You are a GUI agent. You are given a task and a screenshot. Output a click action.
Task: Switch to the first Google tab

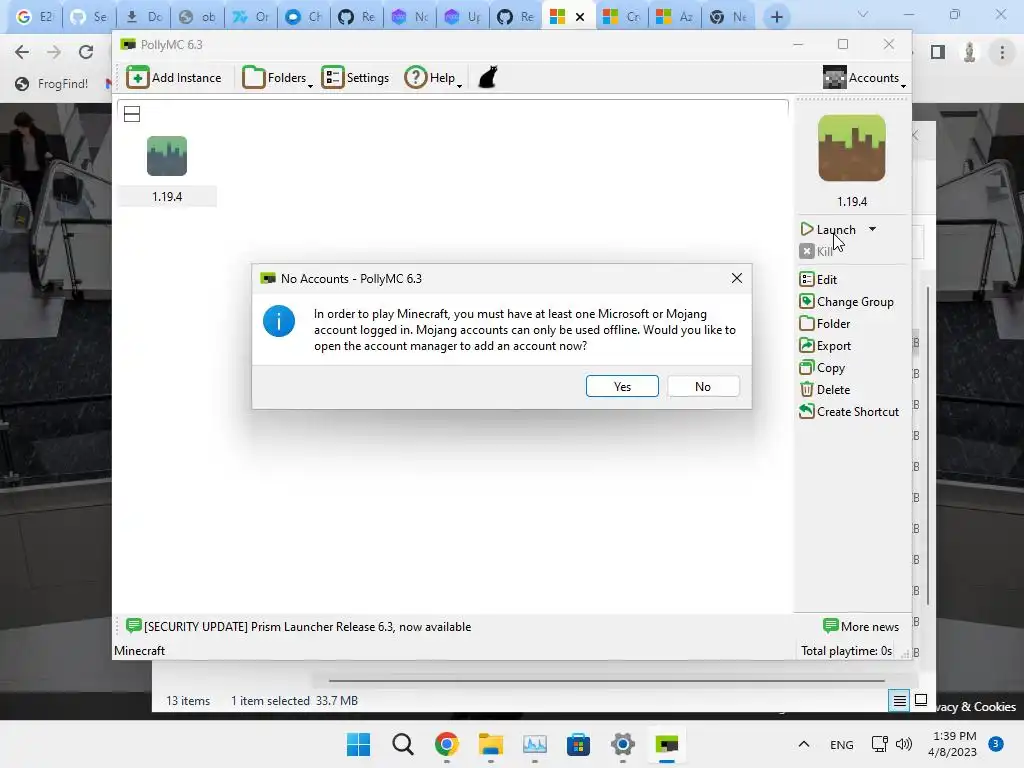click(35, 18)
